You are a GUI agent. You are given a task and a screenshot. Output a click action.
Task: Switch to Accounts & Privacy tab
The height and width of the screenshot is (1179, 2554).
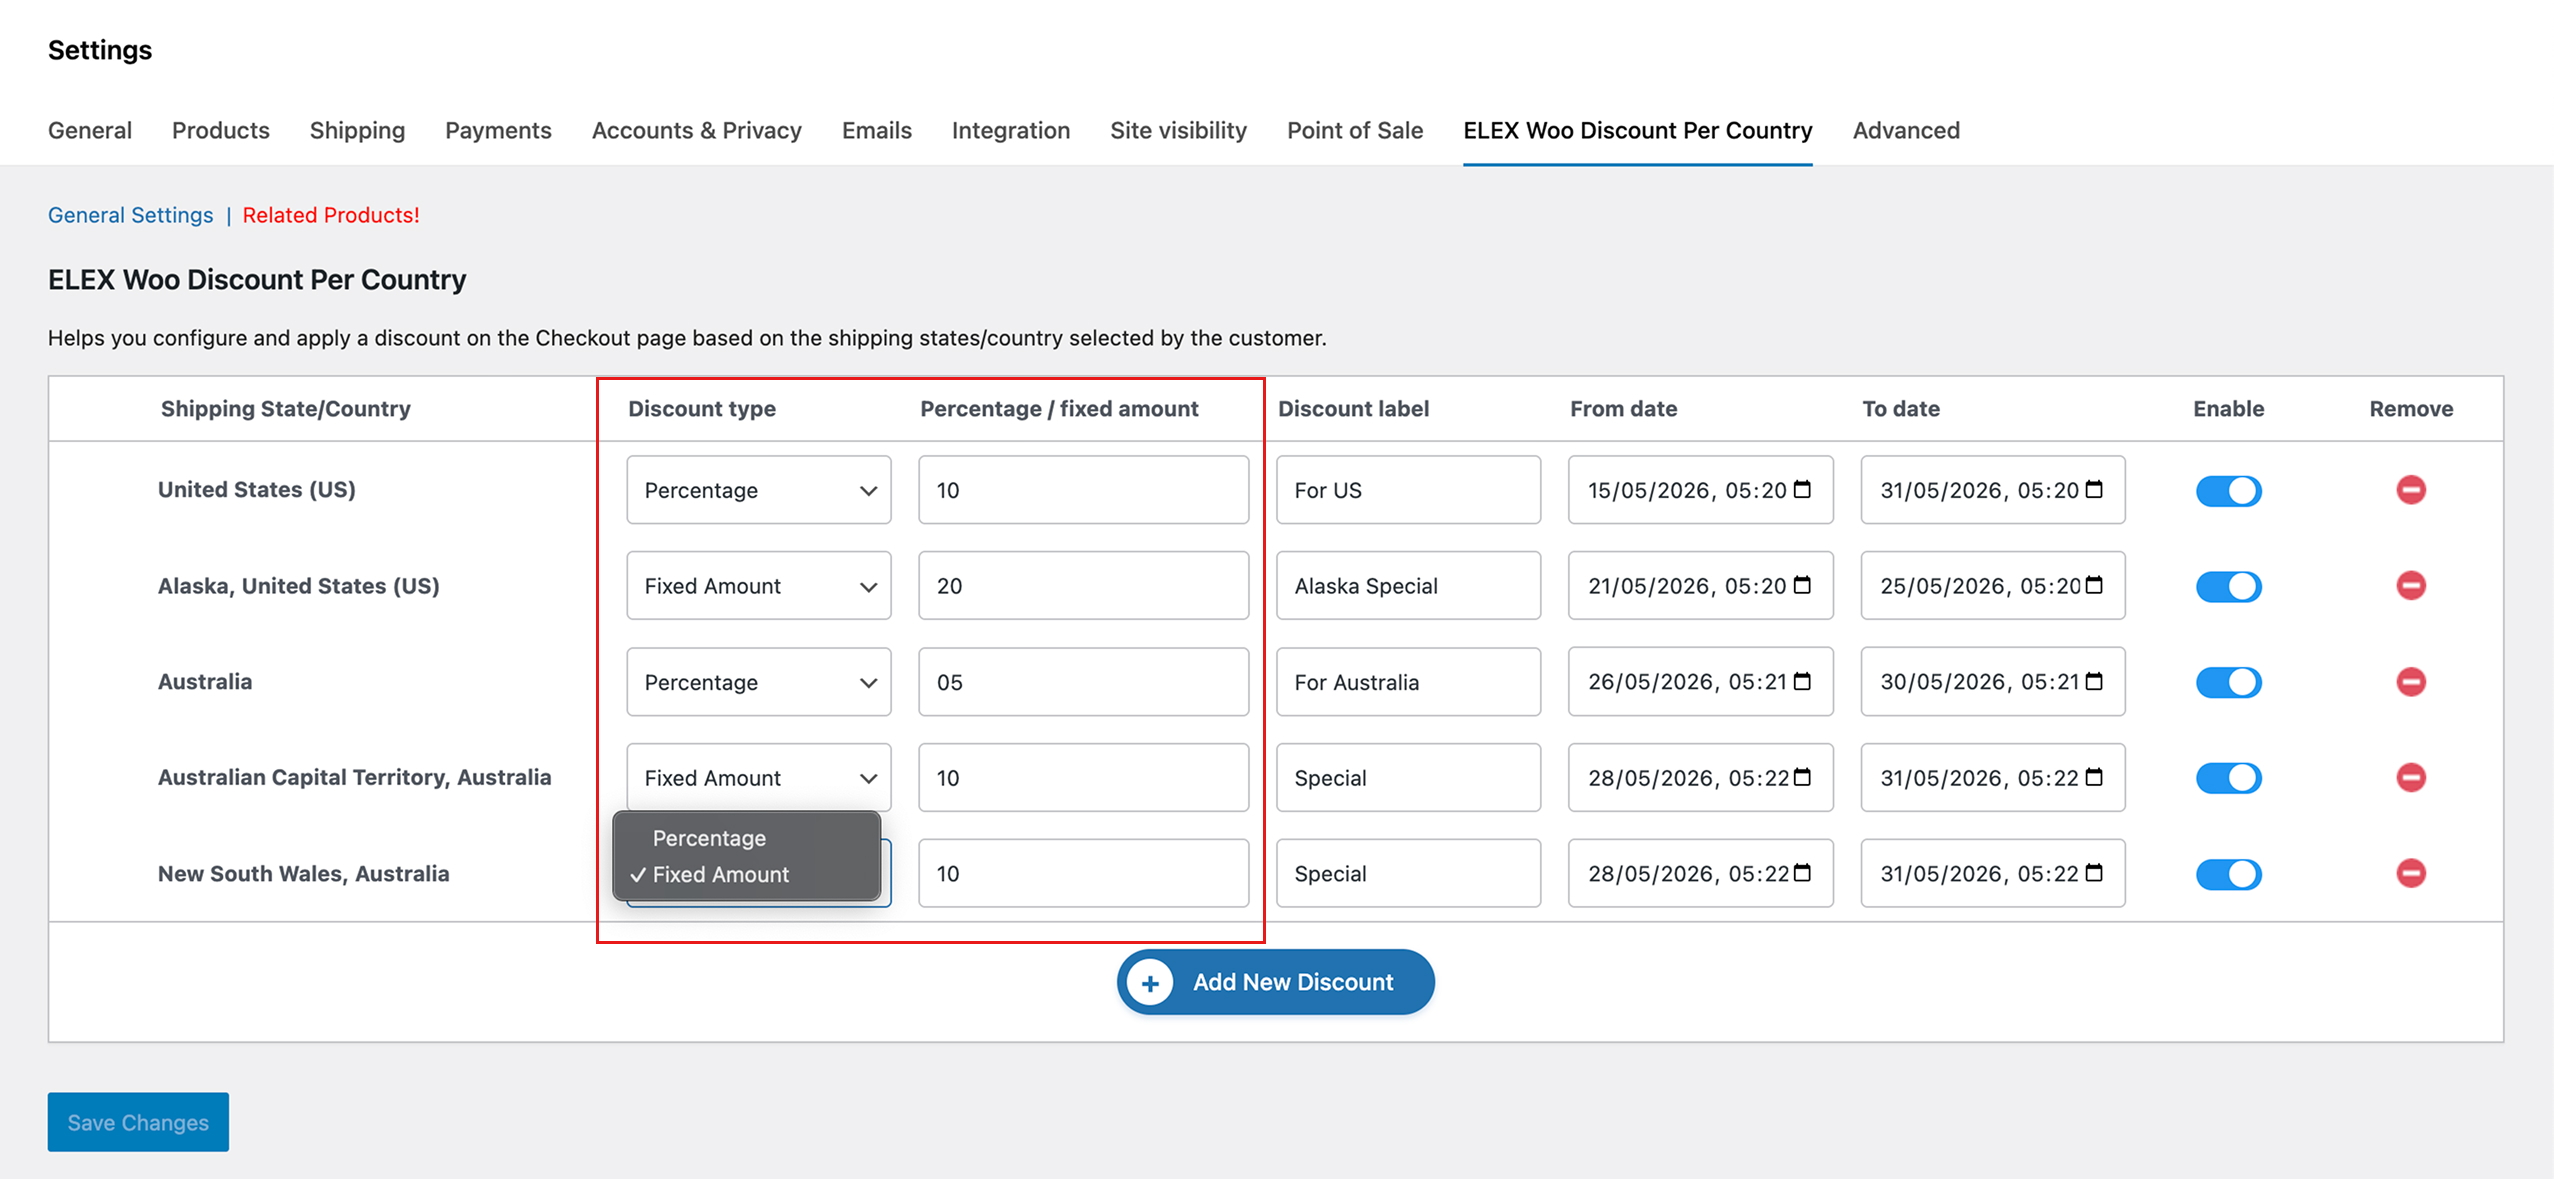[x=697, y=130]
